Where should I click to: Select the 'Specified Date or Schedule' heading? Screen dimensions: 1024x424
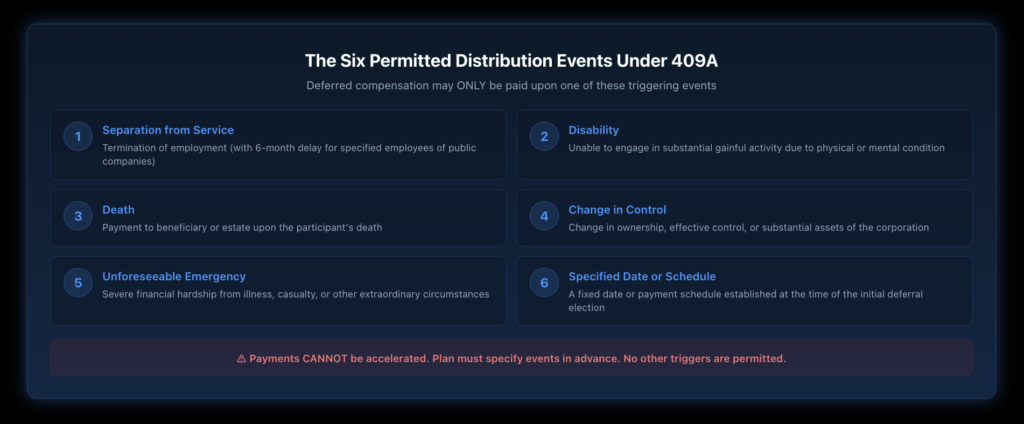642,276
